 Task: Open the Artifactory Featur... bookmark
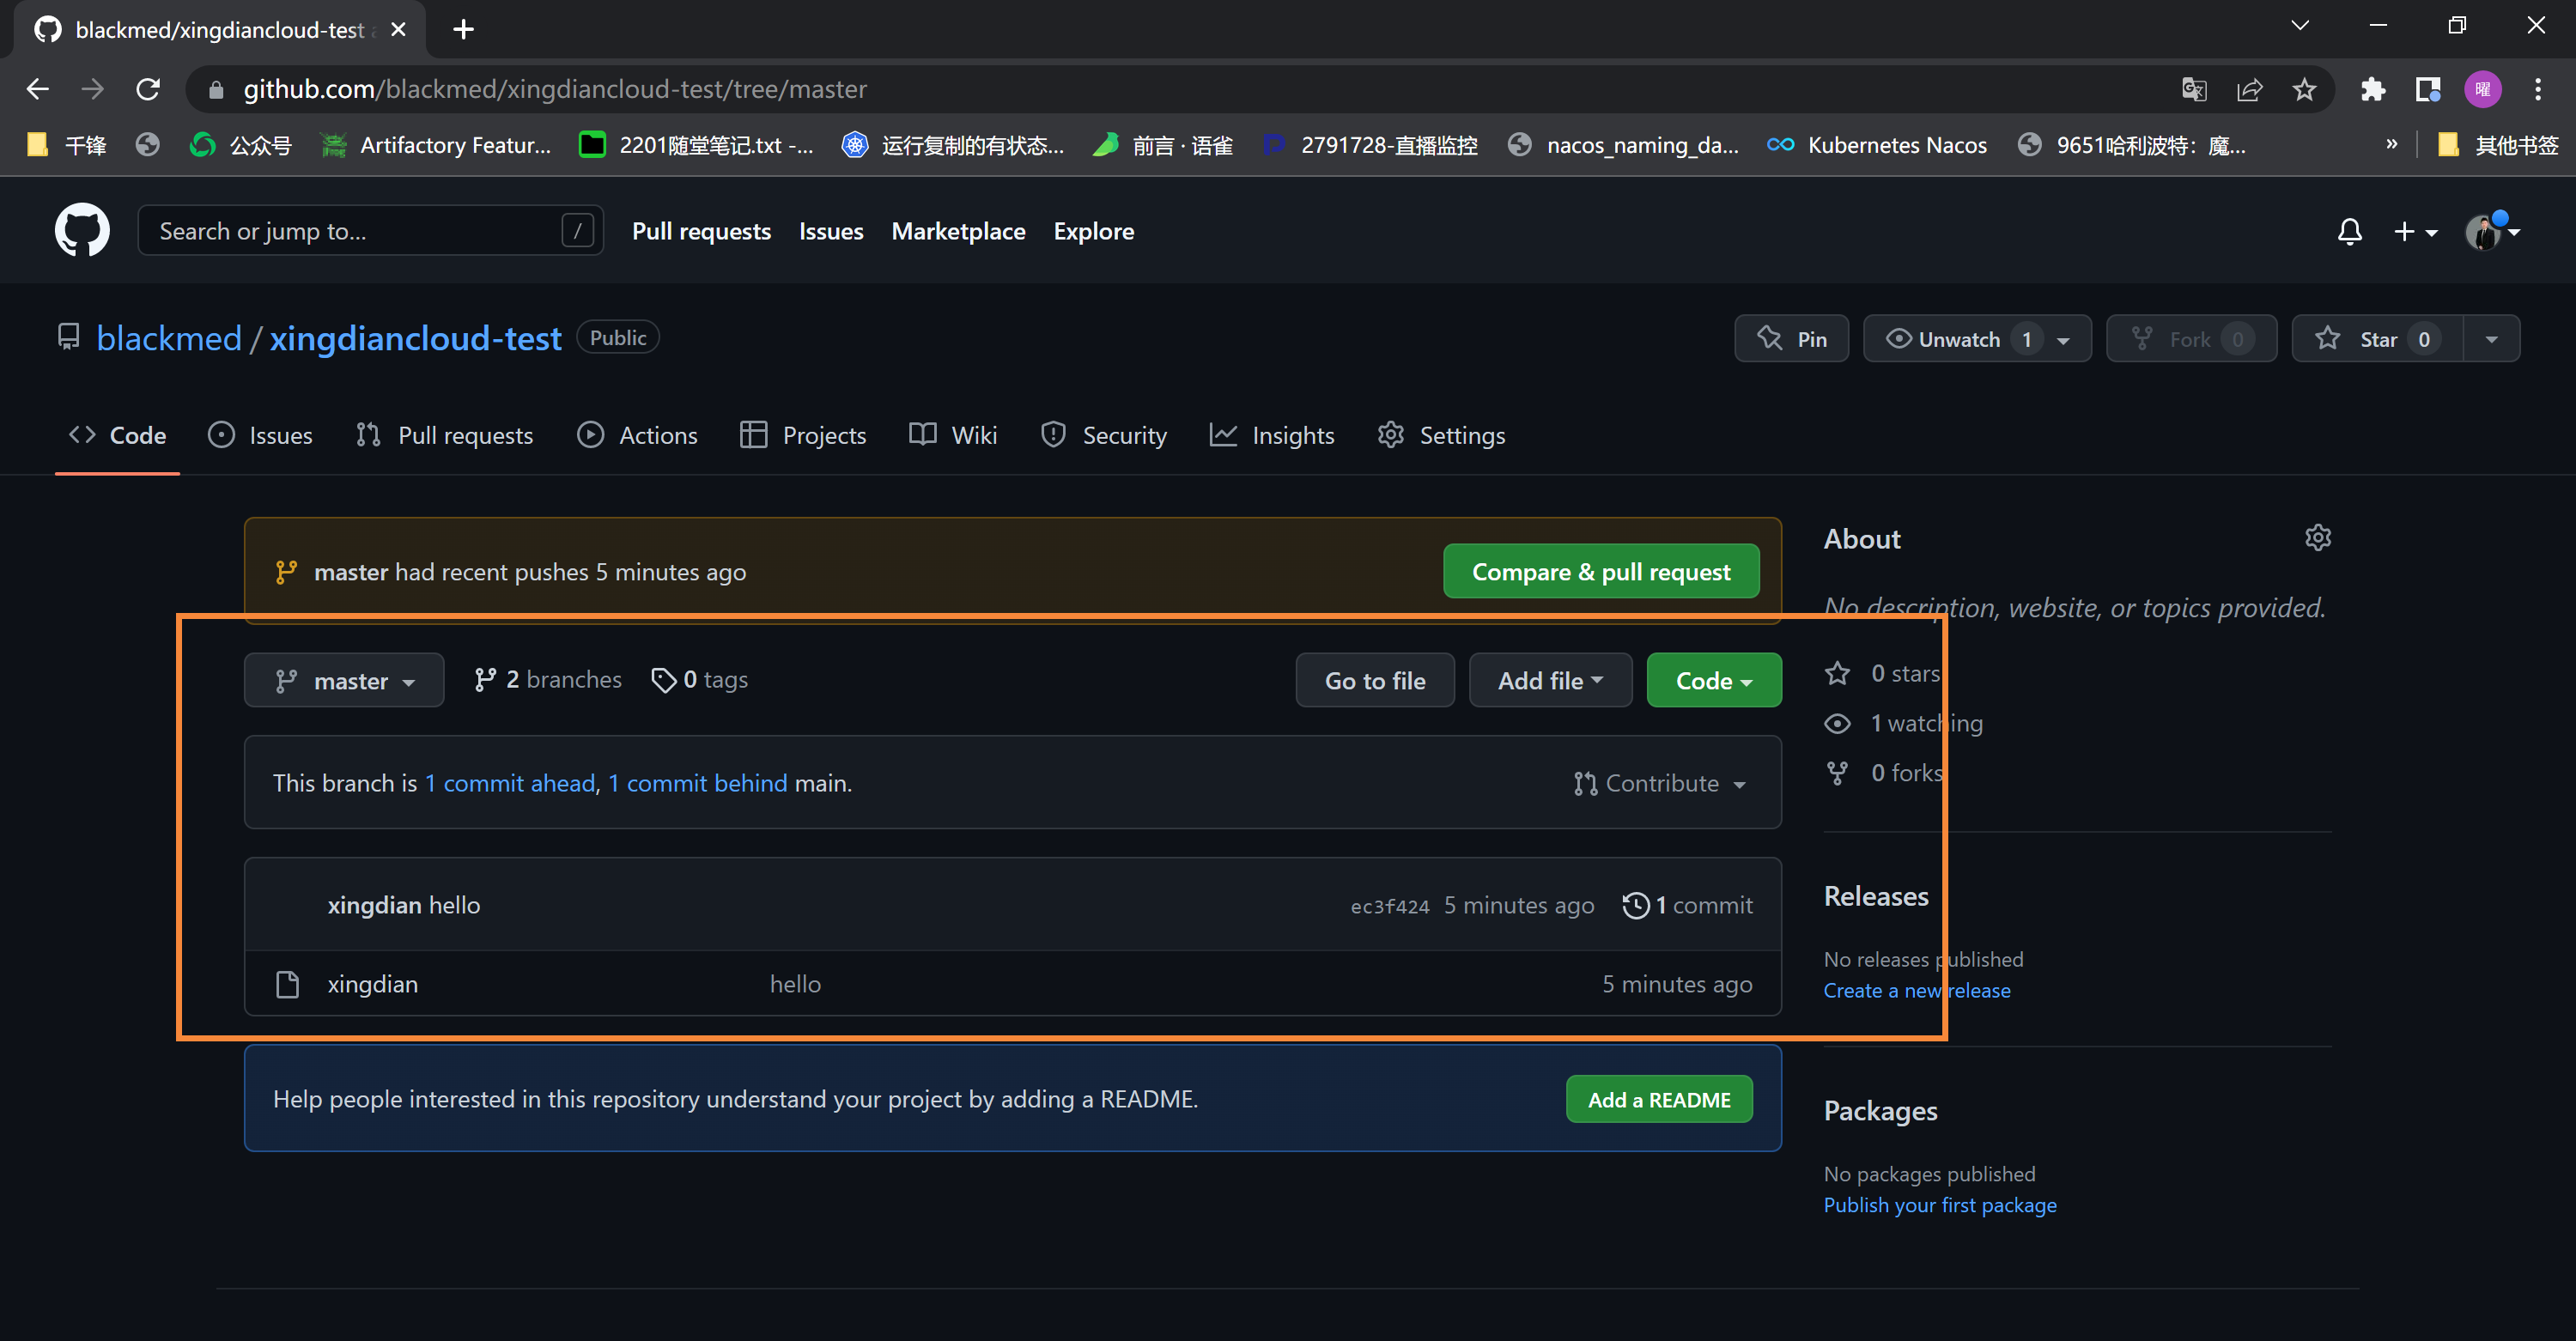pyautogui.click(x=435, y=145)
